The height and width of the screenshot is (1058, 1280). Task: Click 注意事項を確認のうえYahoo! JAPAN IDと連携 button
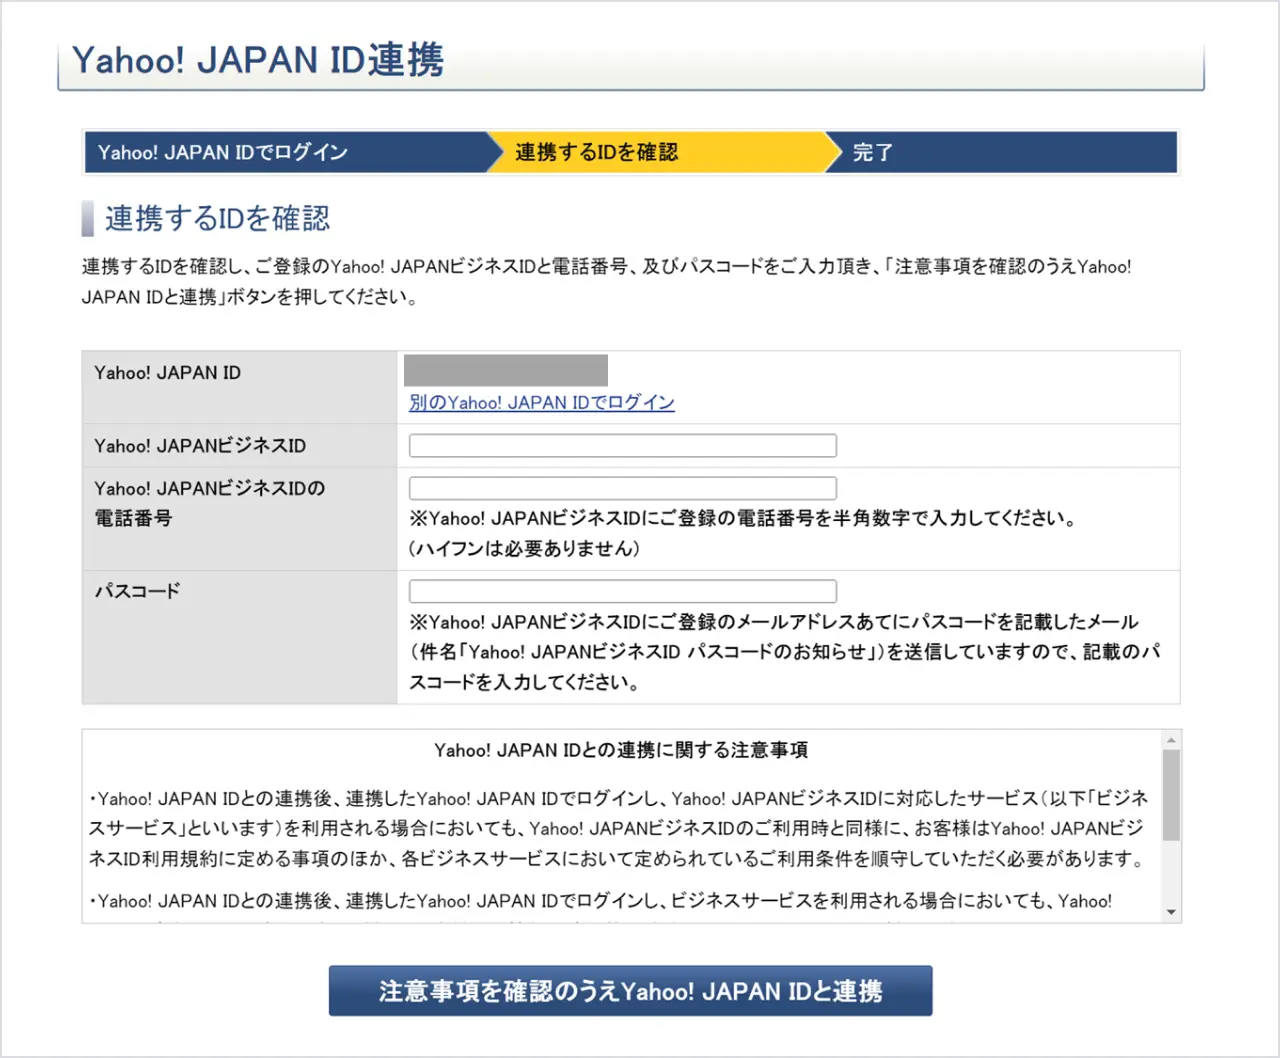tap(631, 991)
